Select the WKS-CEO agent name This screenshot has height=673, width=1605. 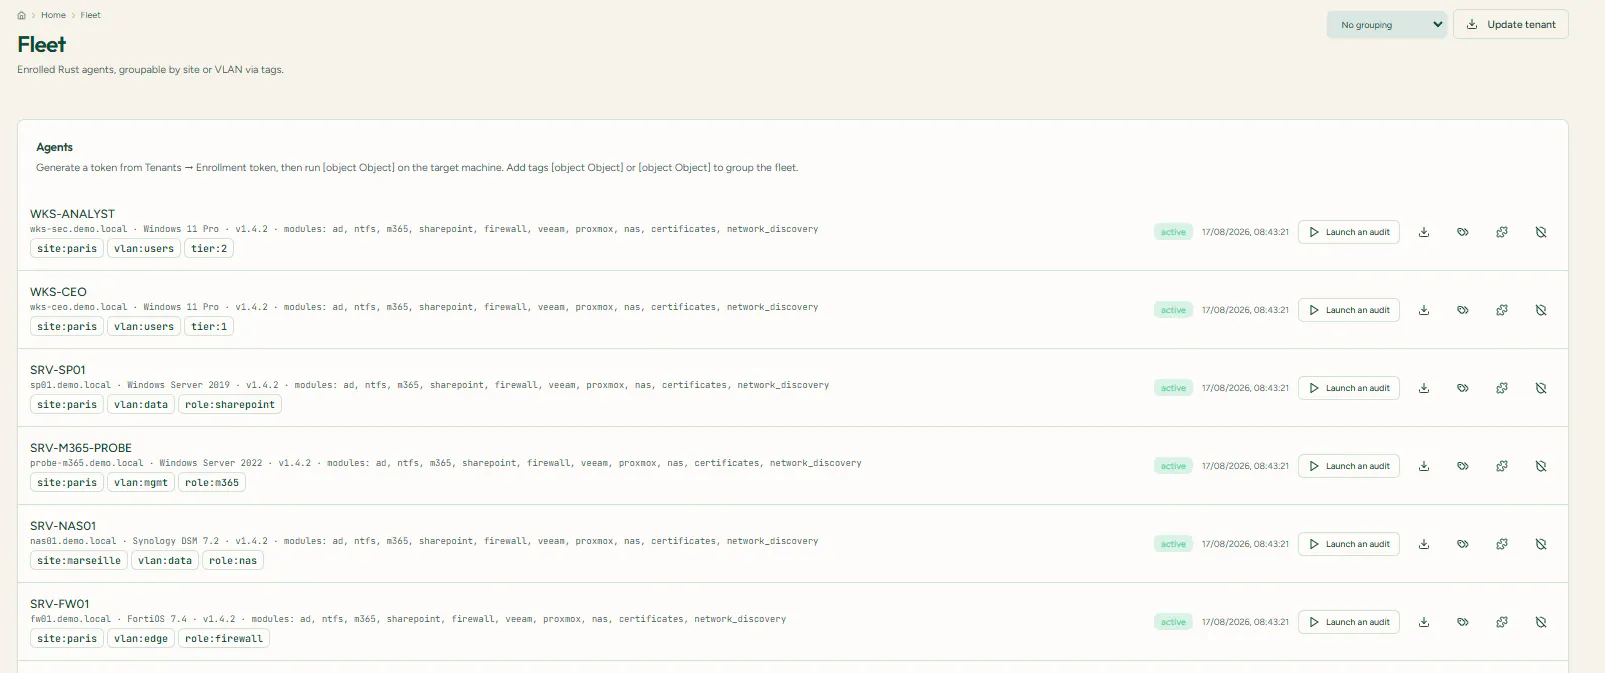click(x=58, y=292)
